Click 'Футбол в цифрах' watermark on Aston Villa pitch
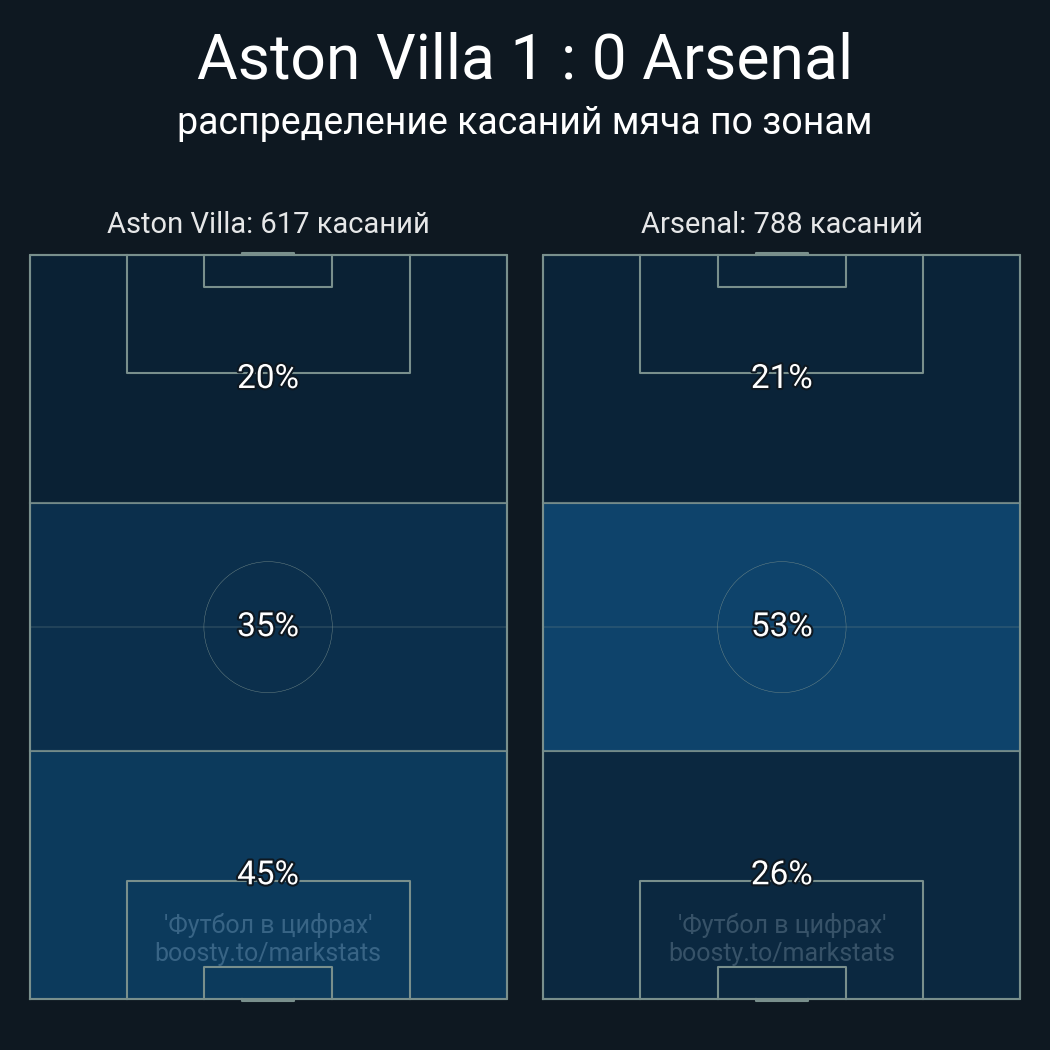The height and width of the screenshot is (1050, 1050). 268,924
